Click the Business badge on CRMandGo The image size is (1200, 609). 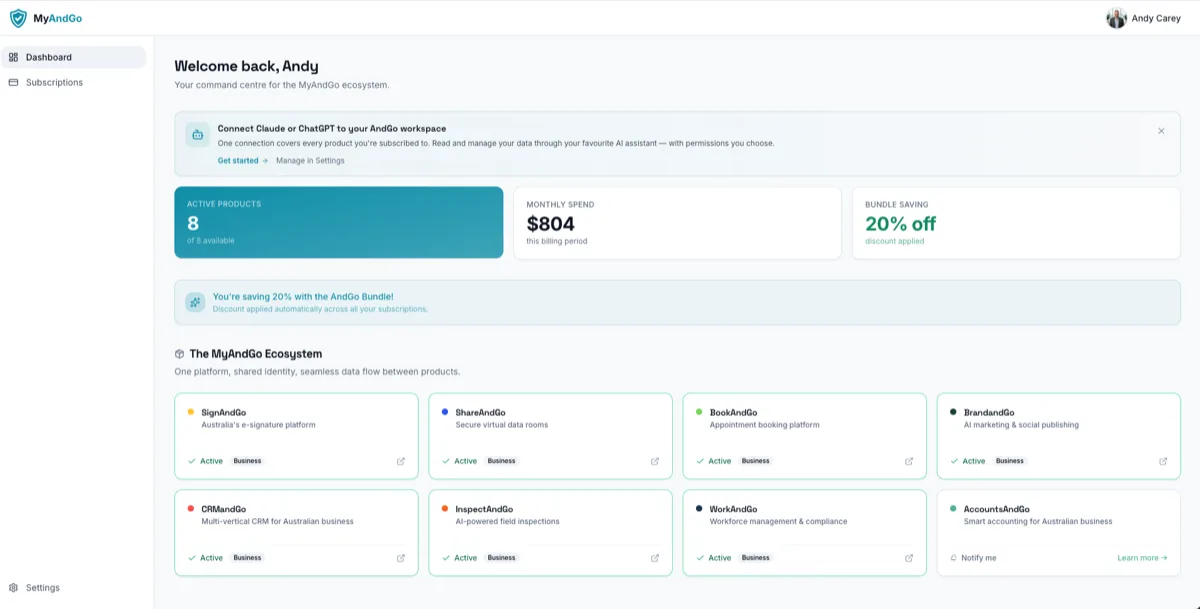pyautogui.click(x=247, y=558)
